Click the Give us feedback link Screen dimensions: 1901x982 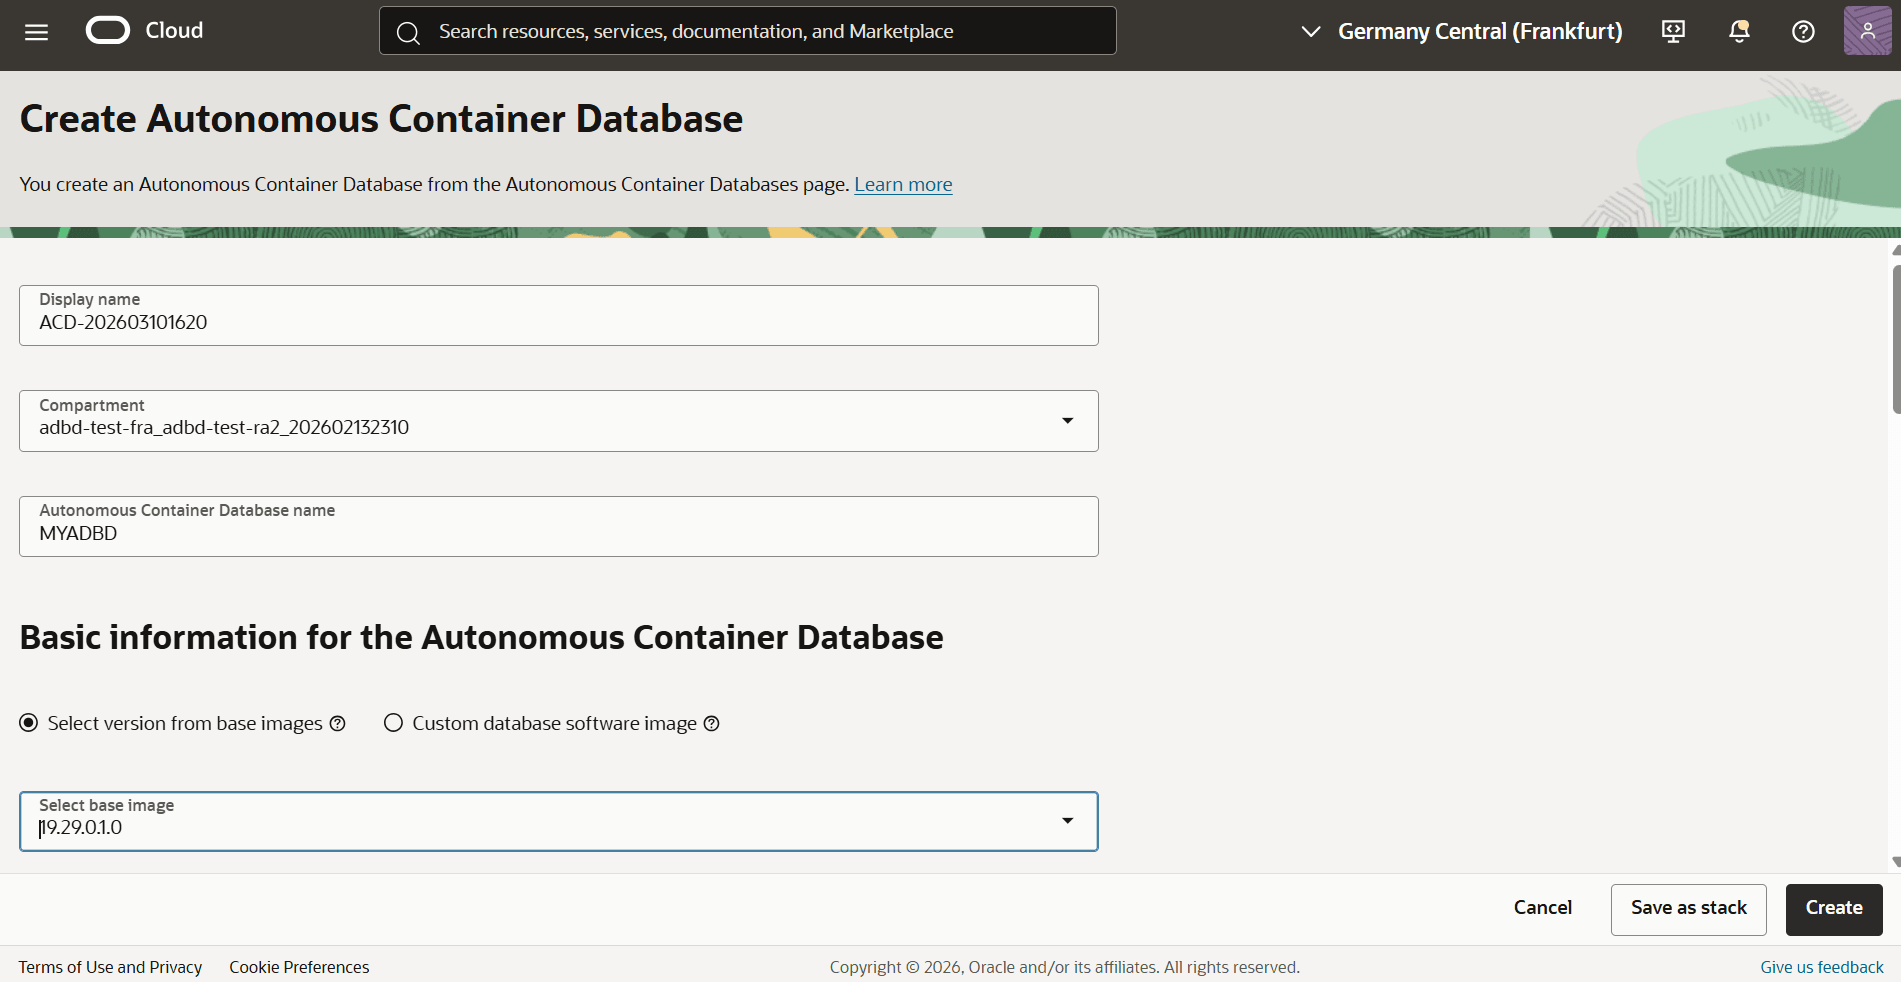[1821, 967]
